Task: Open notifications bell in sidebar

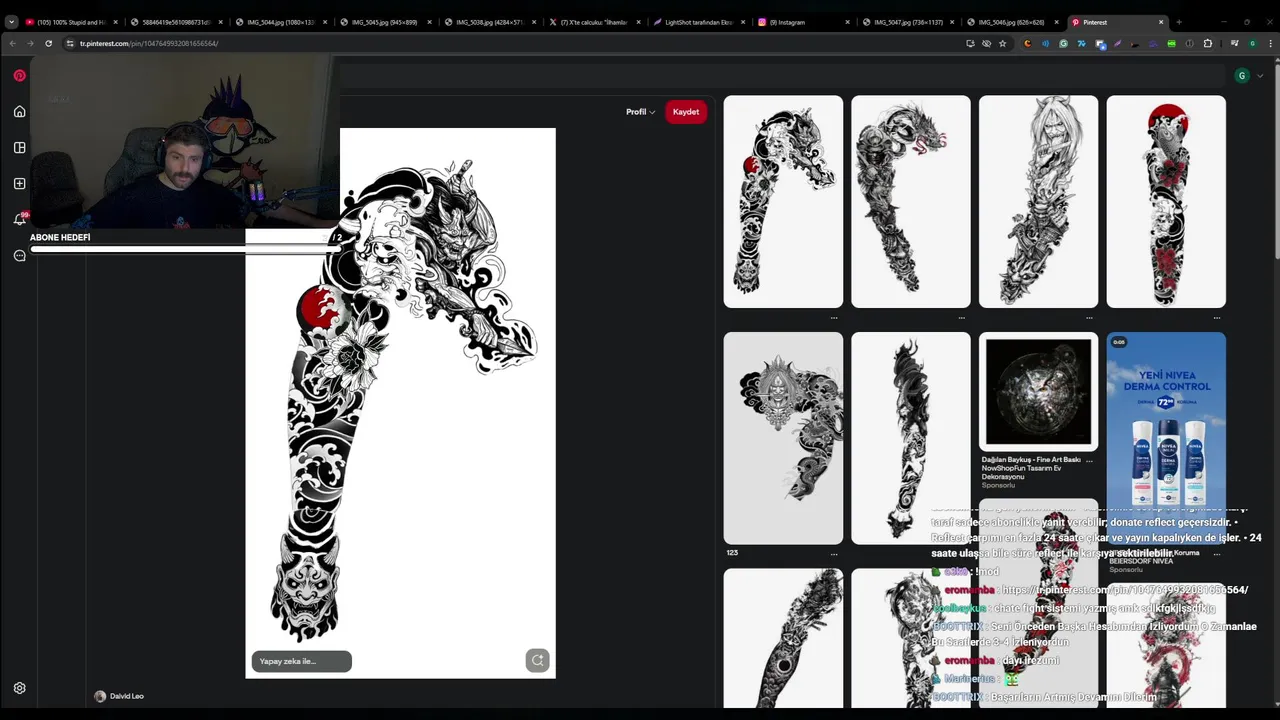Action: click(x=19, y=219)
